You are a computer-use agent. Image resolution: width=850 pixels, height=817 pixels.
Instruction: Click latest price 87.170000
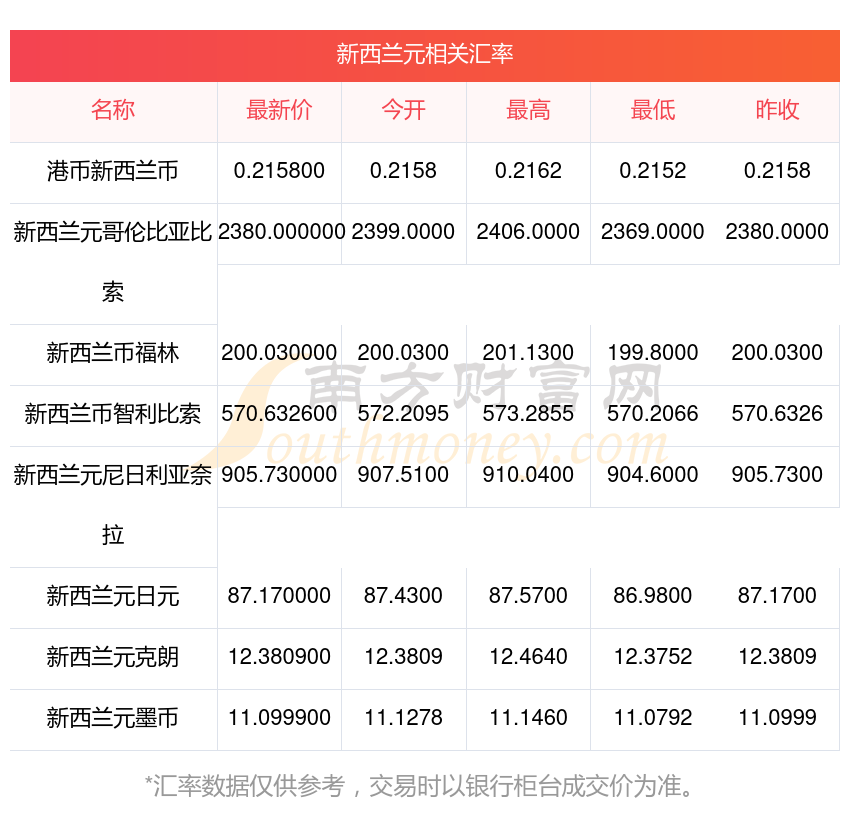(279, 596)
